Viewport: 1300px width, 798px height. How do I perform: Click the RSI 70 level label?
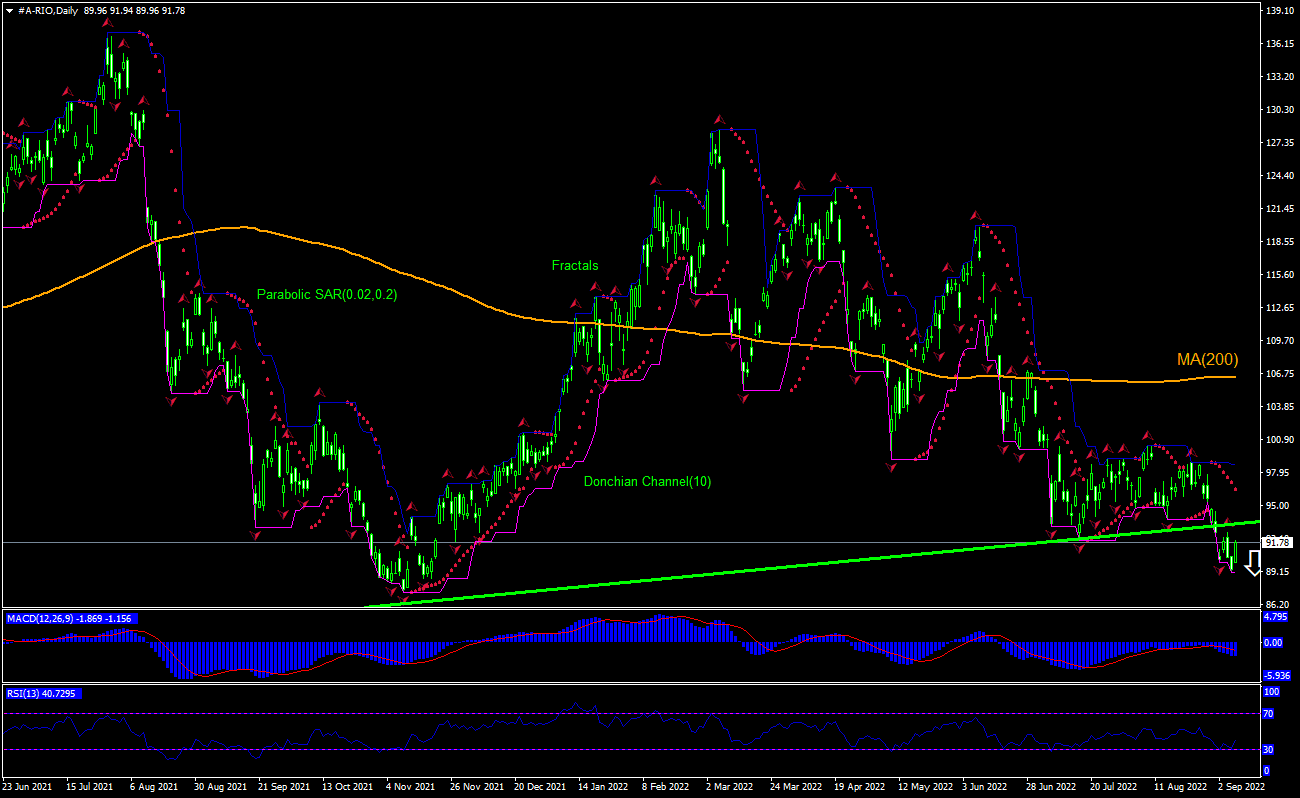[1268, 714]
